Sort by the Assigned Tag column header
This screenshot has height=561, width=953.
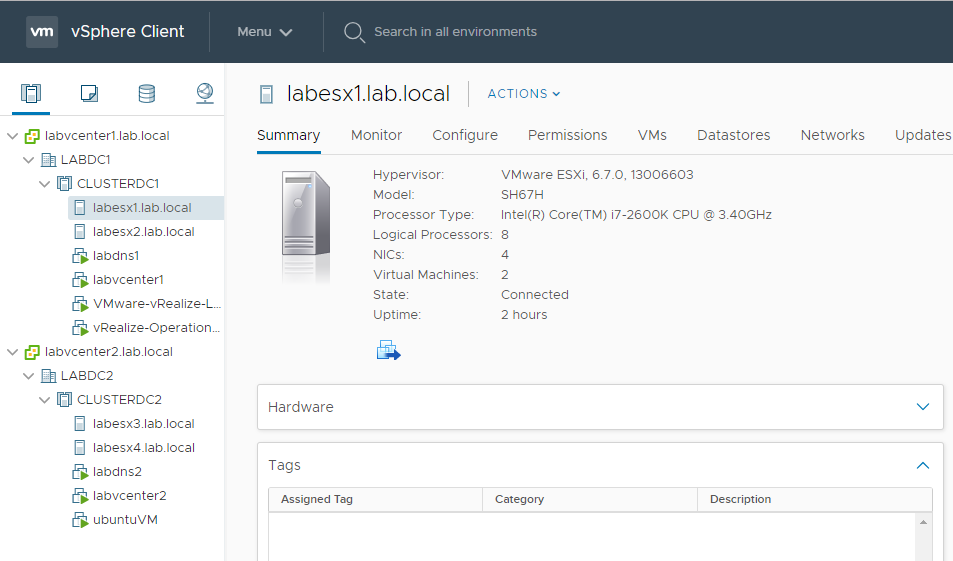coord(375,499)
